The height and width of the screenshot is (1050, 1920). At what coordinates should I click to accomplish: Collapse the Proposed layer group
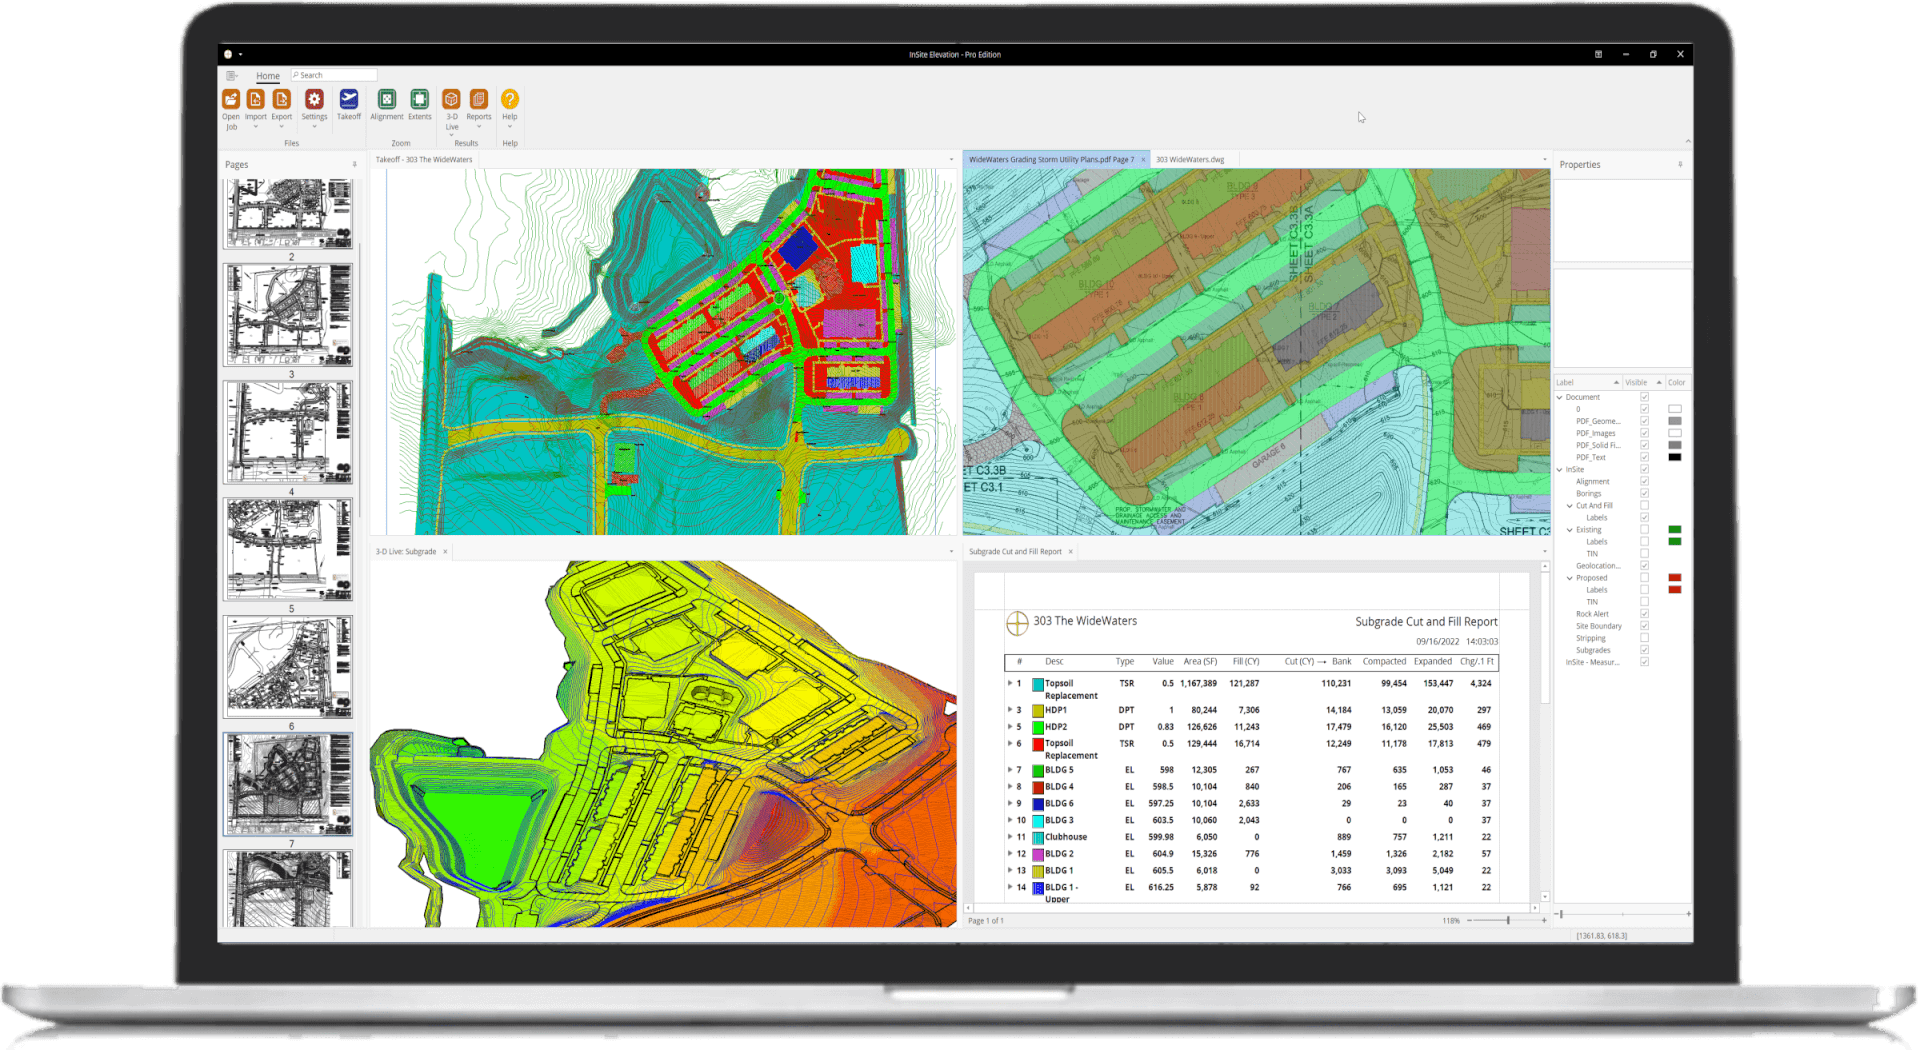1569,578
